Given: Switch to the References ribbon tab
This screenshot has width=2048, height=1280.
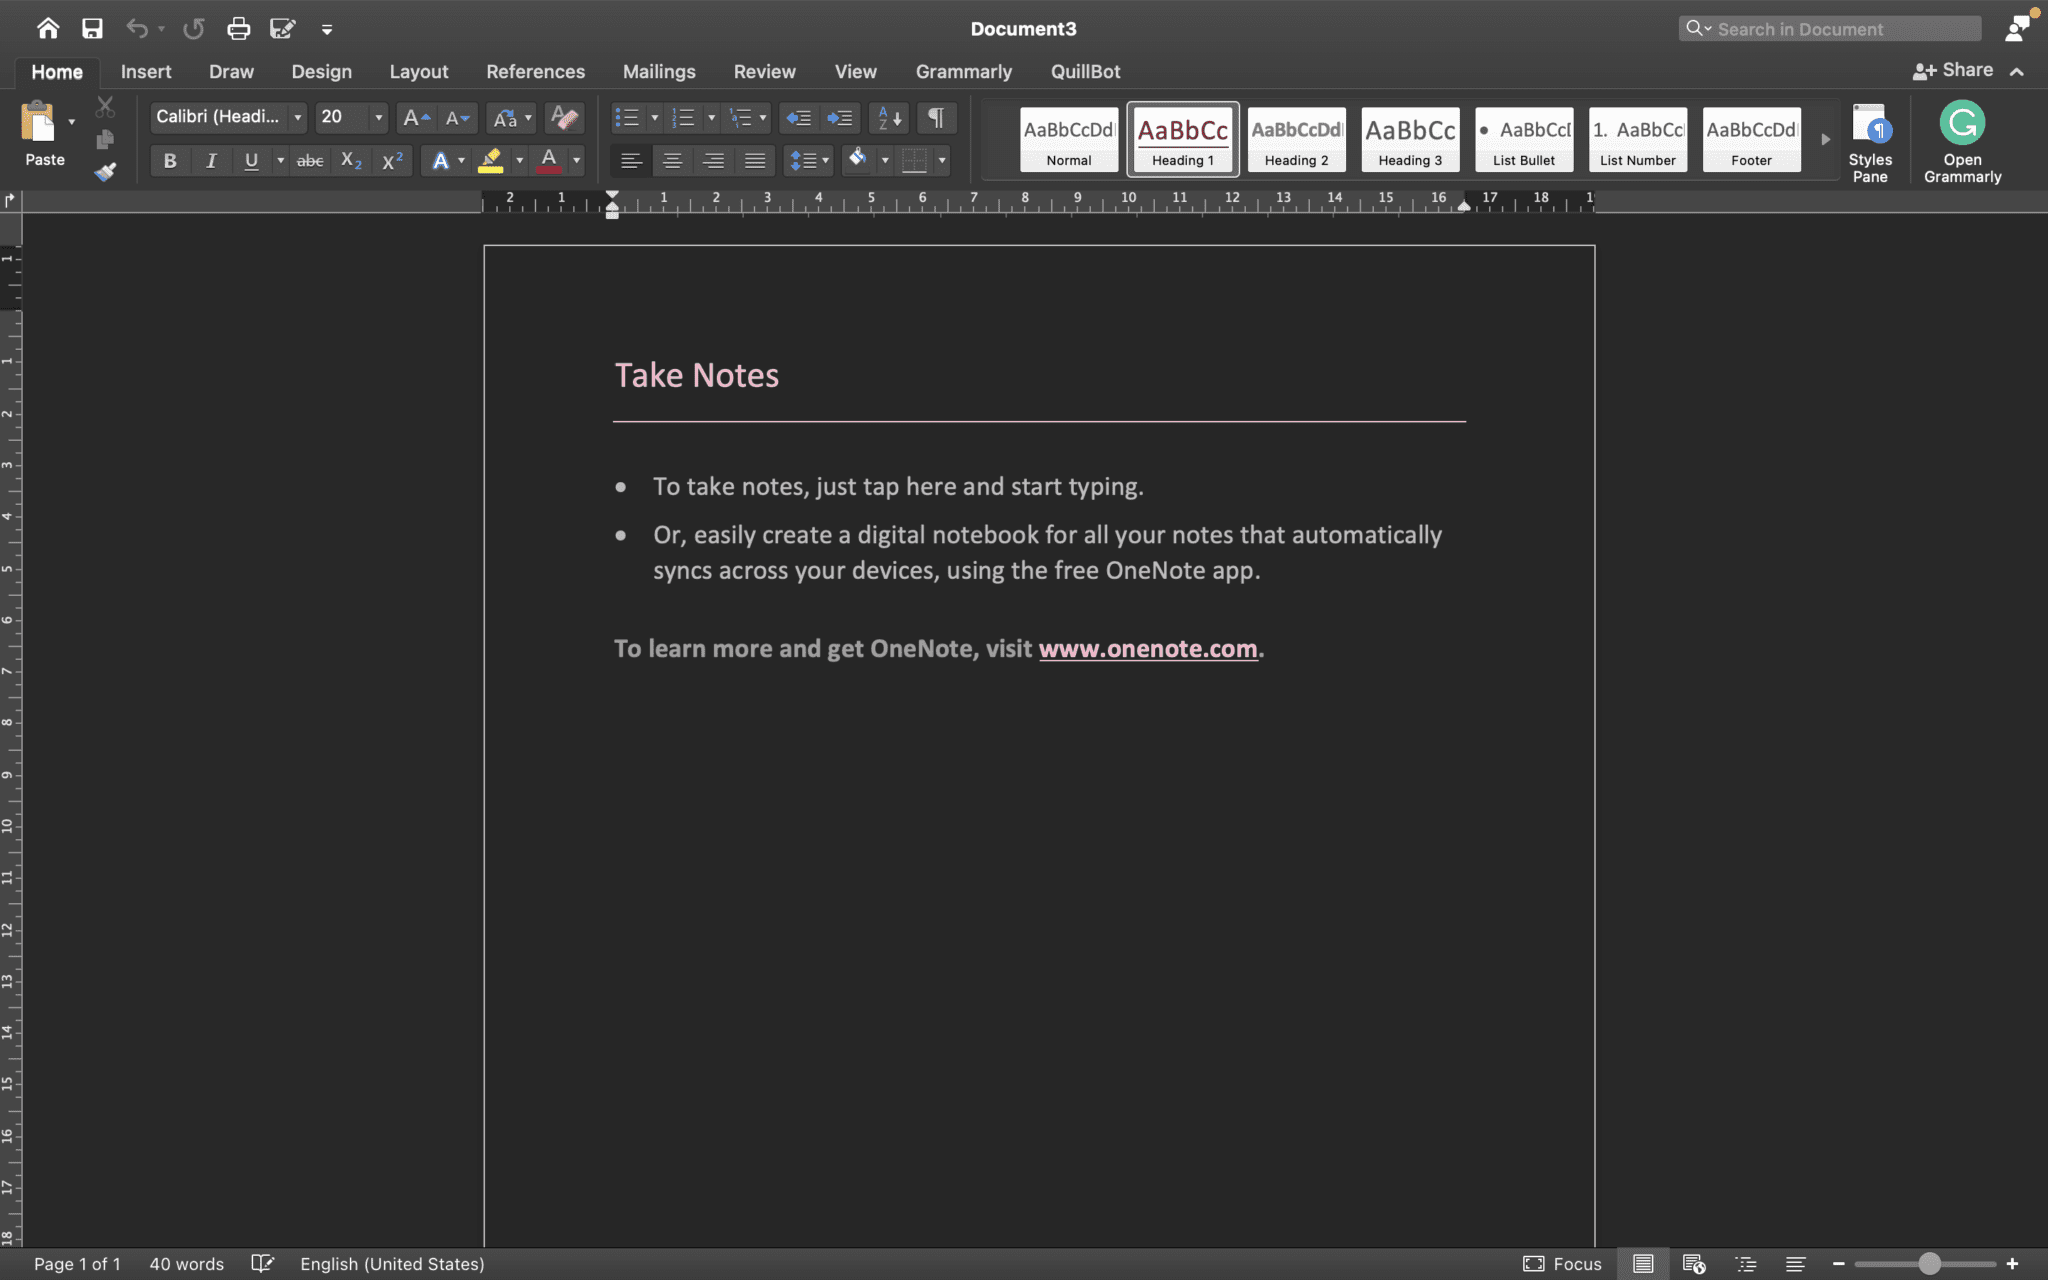Looking at the screenshot, I should (x=535, y=71).
